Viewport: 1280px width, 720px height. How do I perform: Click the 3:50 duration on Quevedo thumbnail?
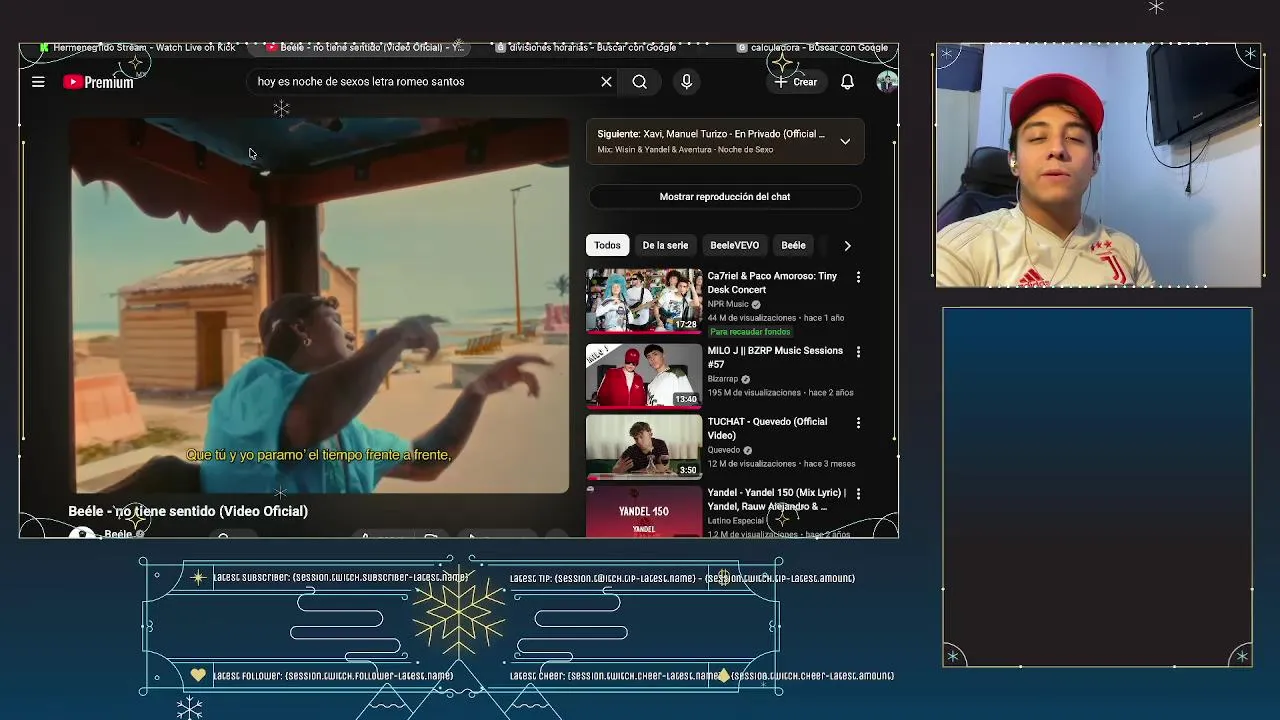point(687,470)
